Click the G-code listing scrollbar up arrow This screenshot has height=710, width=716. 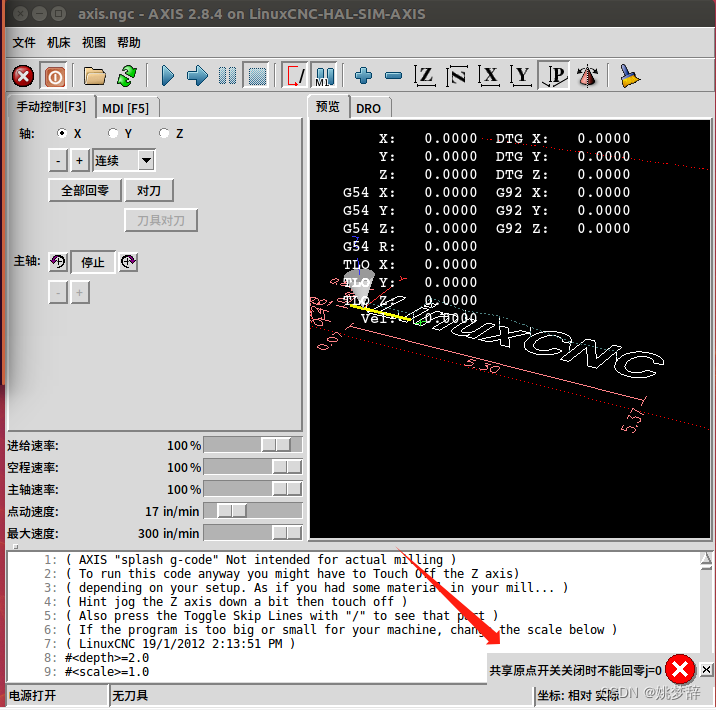tap(706, 560)
